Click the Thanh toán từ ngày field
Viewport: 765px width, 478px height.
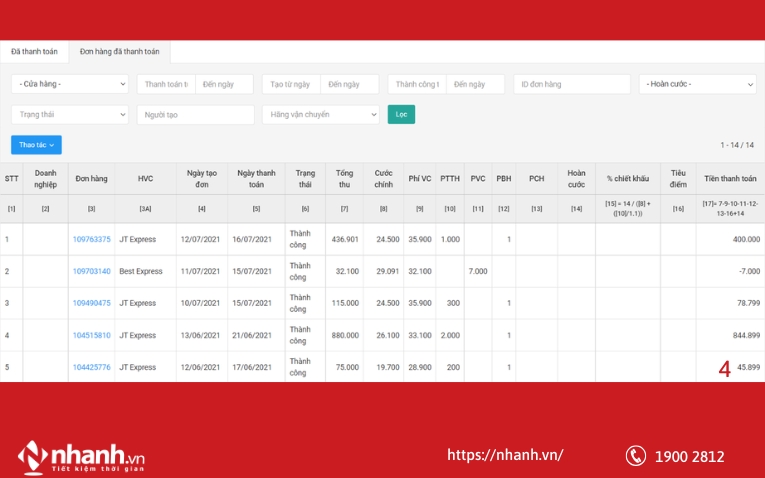point(166,84)
